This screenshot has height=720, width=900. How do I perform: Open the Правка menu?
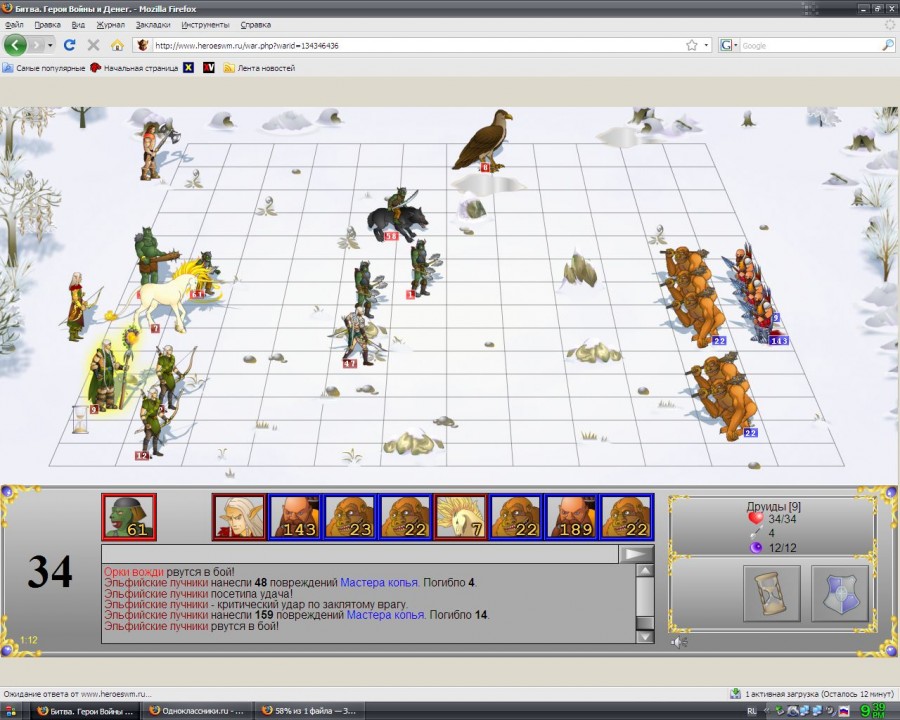pyautogui.click(x=47, y=25)
